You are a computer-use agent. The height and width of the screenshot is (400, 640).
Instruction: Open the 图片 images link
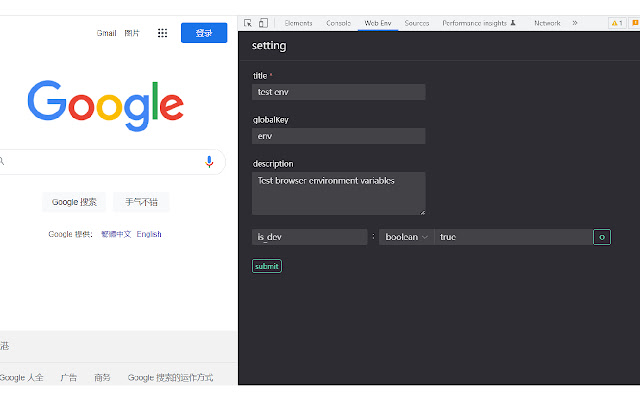(x=132, y=33)
